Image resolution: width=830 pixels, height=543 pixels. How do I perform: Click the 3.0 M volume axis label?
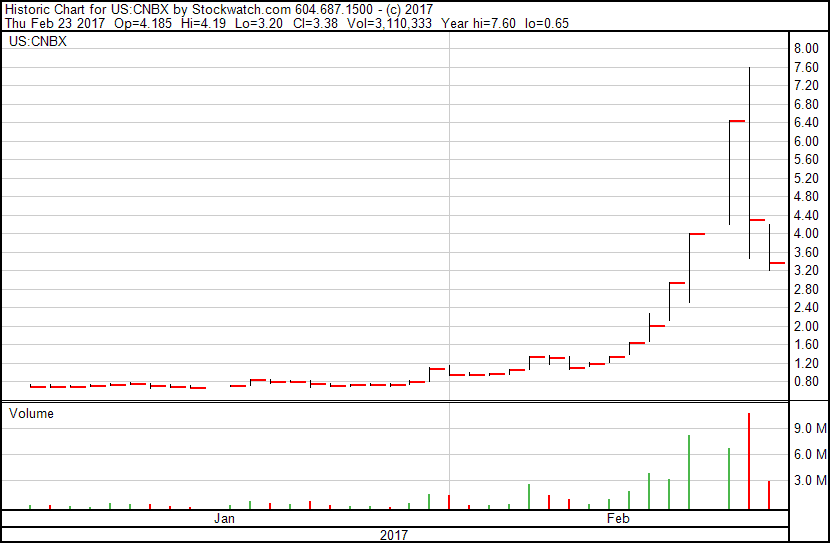click(809, 480)
